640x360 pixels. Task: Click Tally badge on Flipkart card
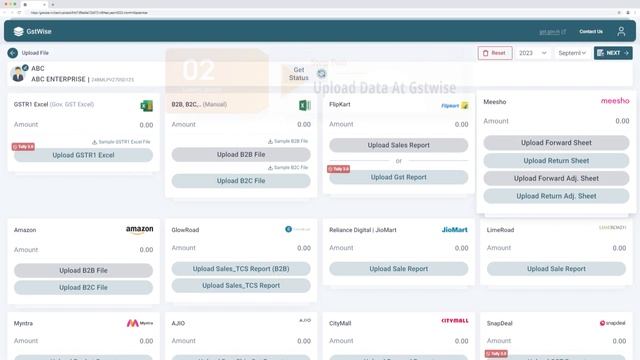coord(338,169)
